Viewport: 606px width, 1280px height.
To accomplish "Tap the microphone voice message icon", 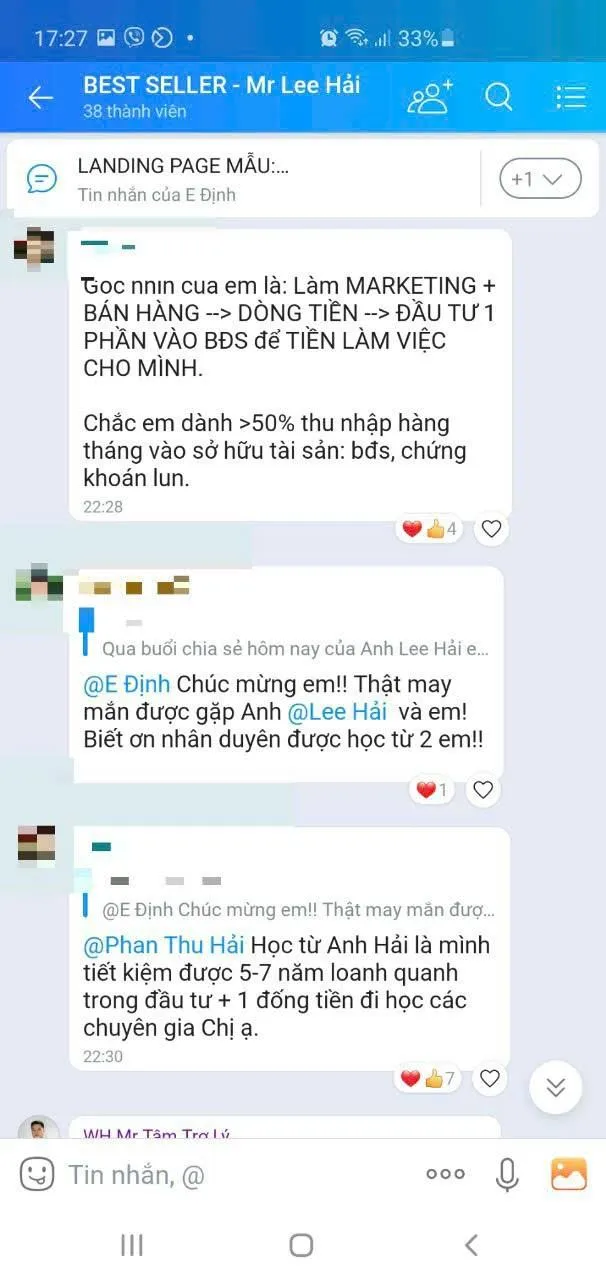I will click(508, 1174).
